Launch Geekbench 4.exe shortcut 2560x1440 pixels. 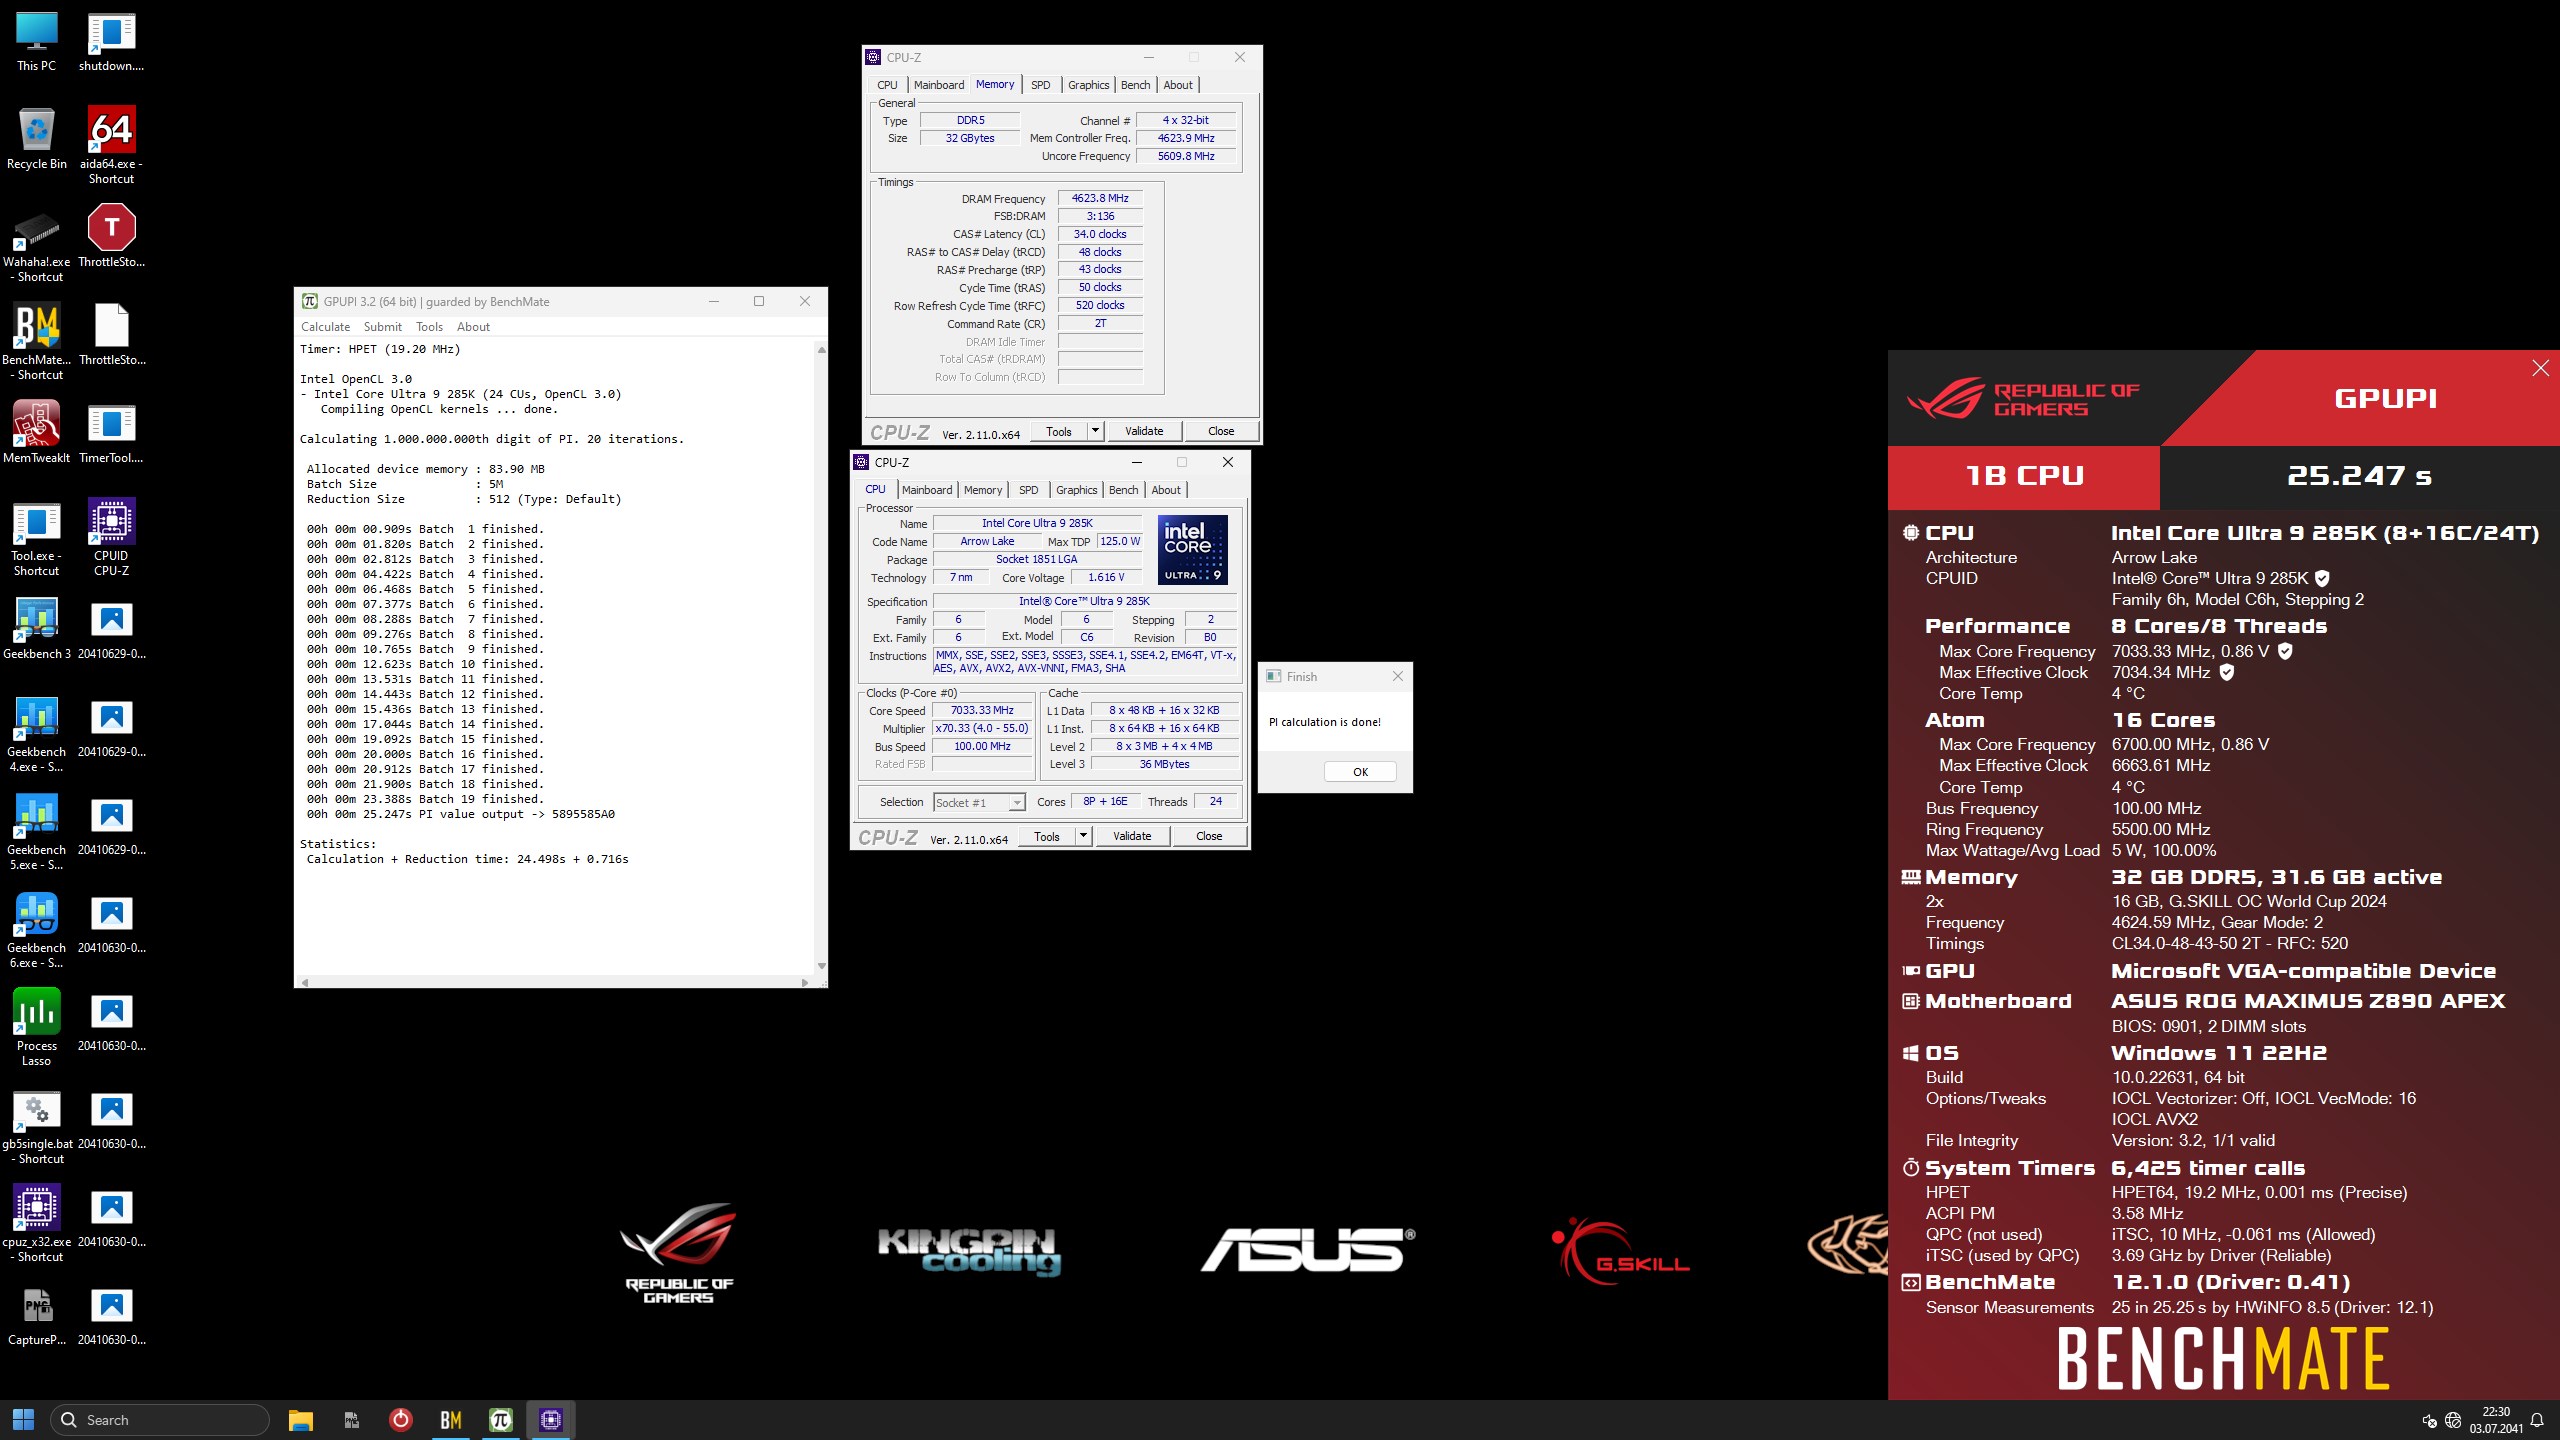37,733
